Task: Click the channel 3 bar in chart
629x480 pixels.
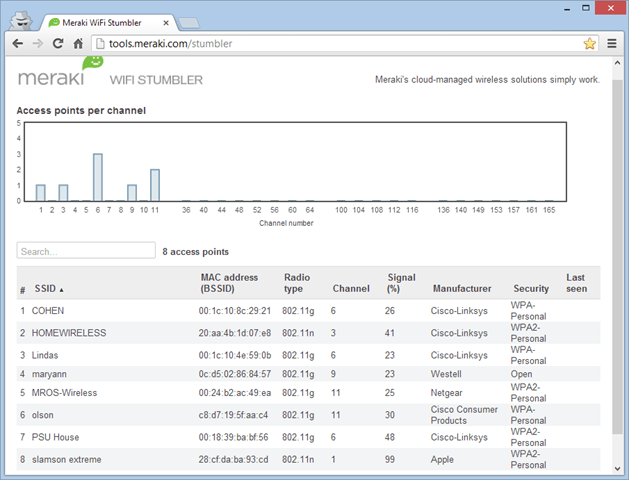Action: 63,193
